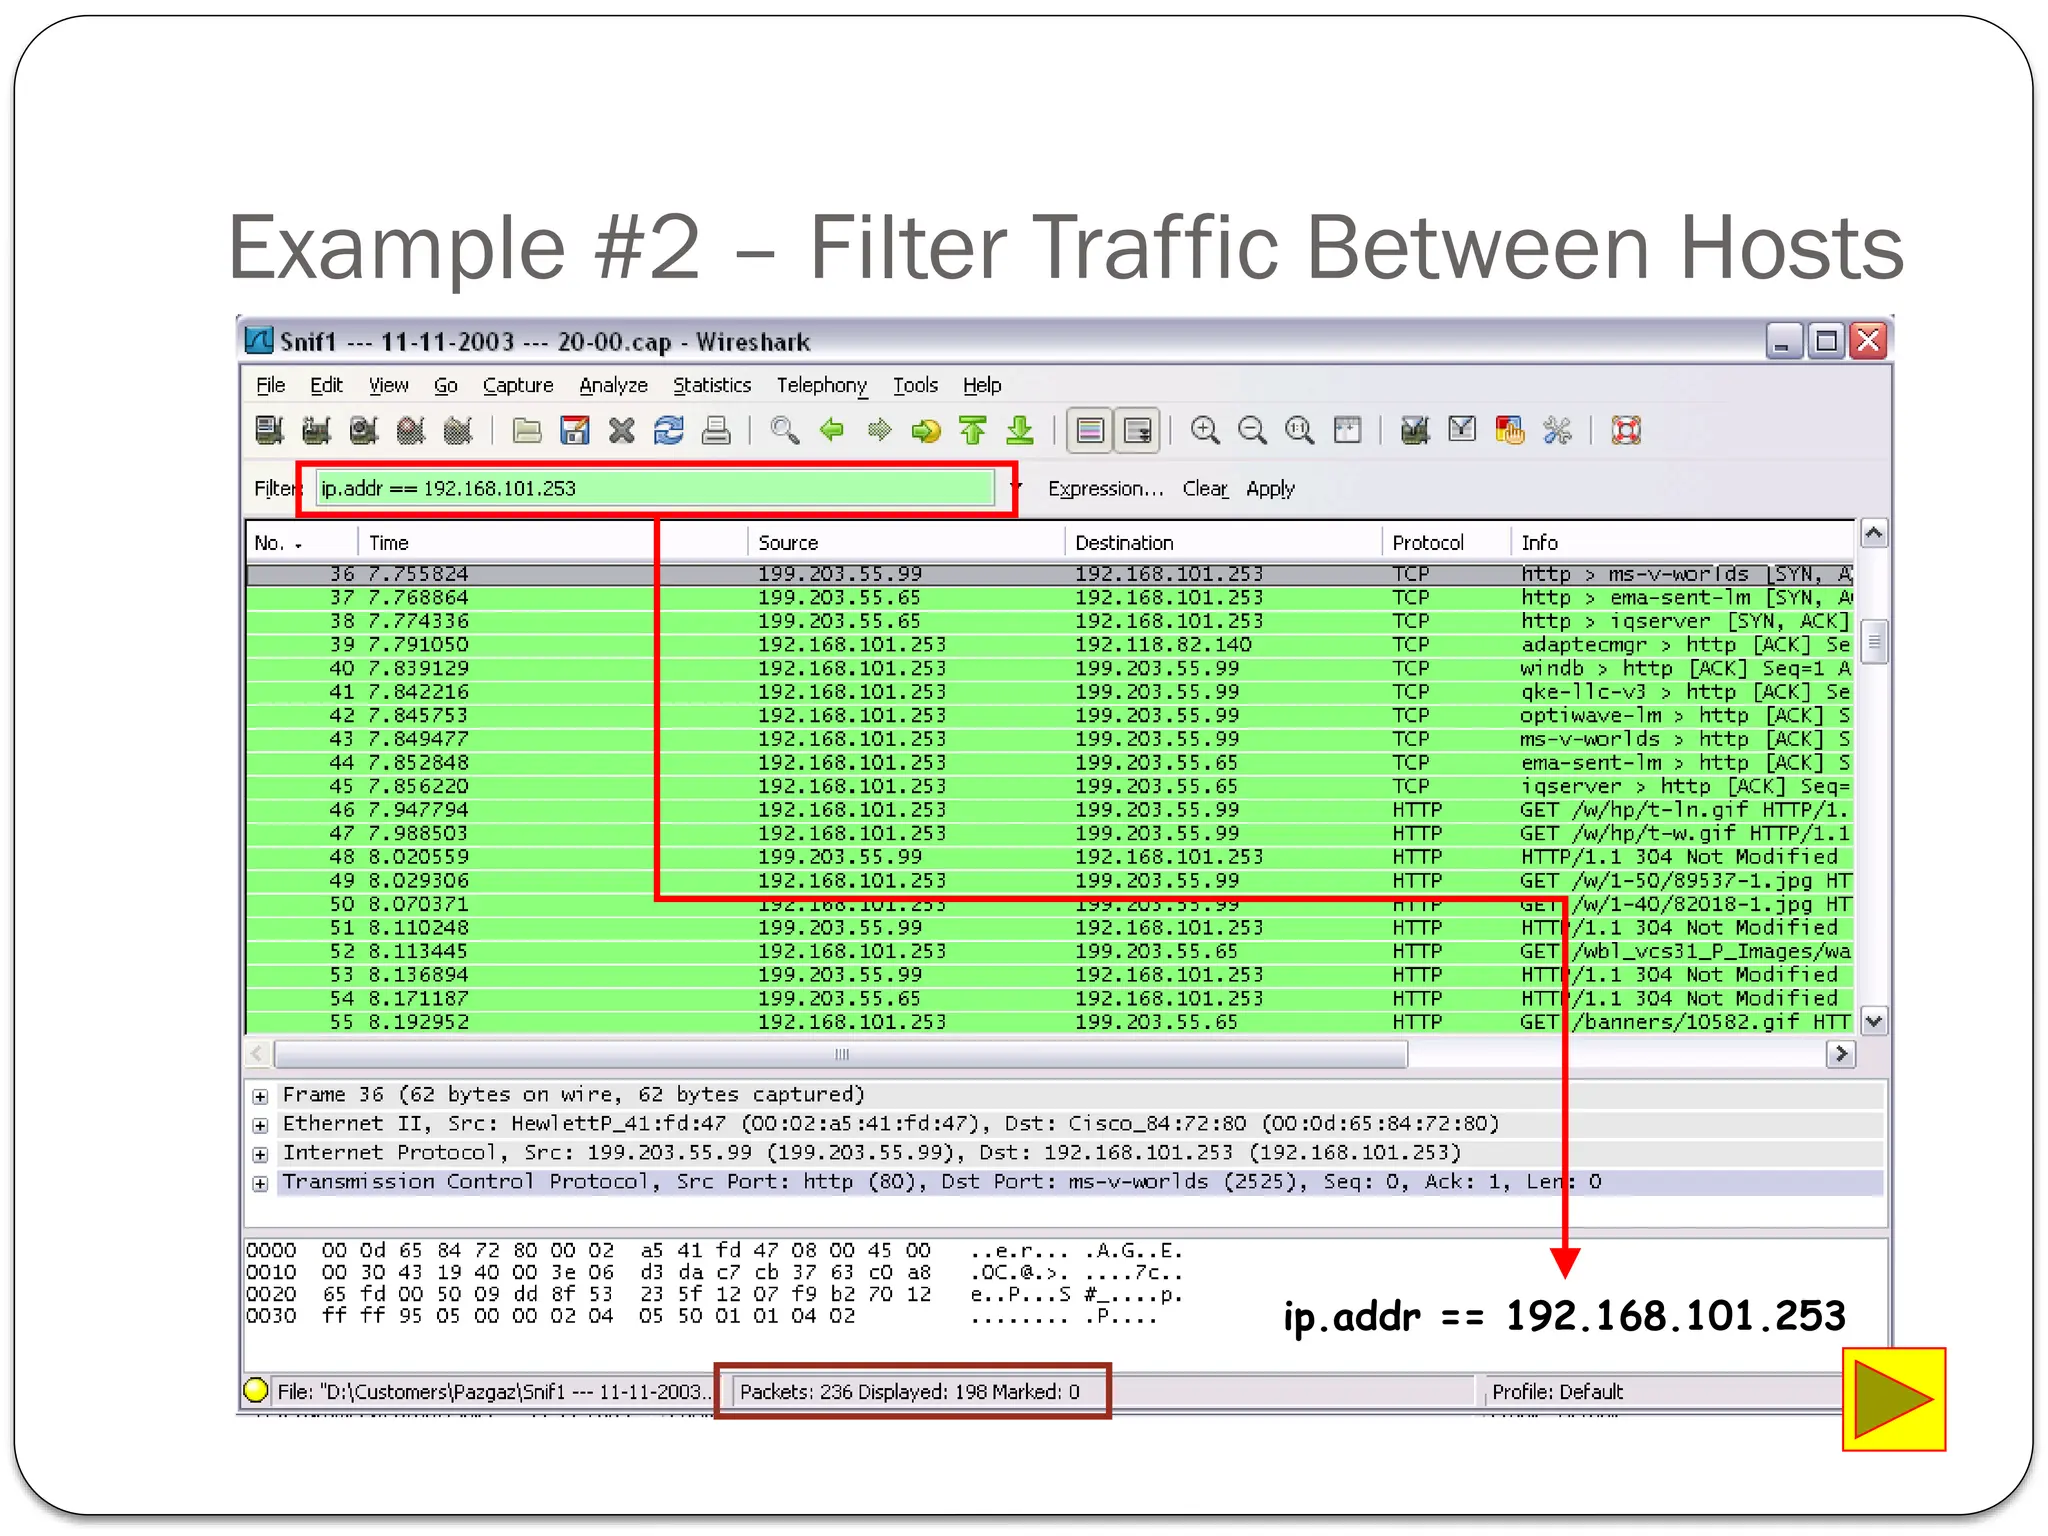Find a packet magnifier icon
Image resolution: width=2048 pixels, height=1536 pixels.
785,431
